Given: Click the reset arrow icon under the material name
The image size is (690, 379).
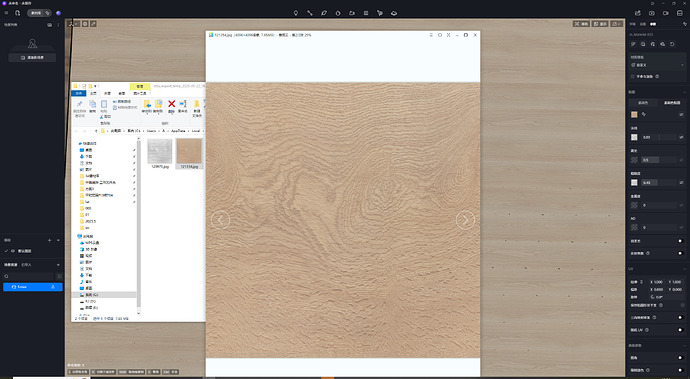Looking at the screenshot, I should tap(672, 44).
